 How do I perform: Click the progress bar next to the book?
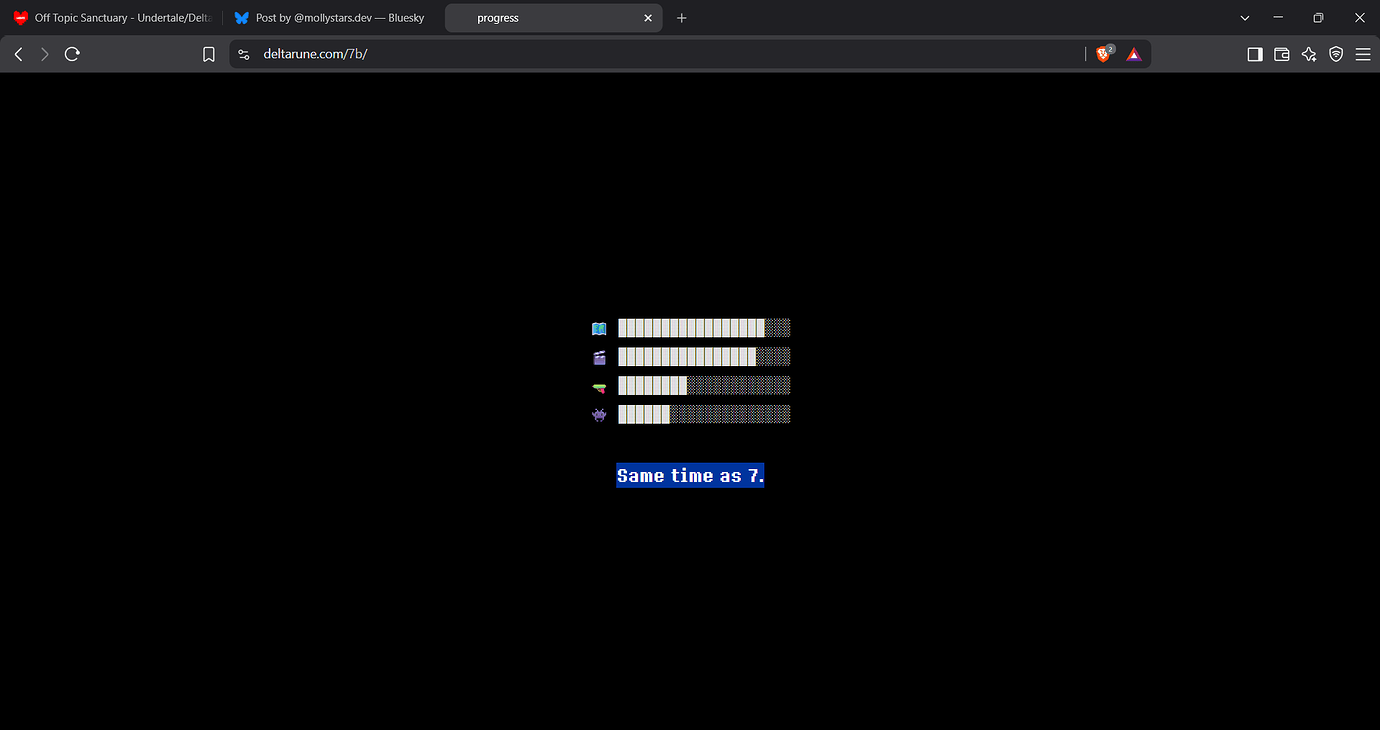pos(704,328)
